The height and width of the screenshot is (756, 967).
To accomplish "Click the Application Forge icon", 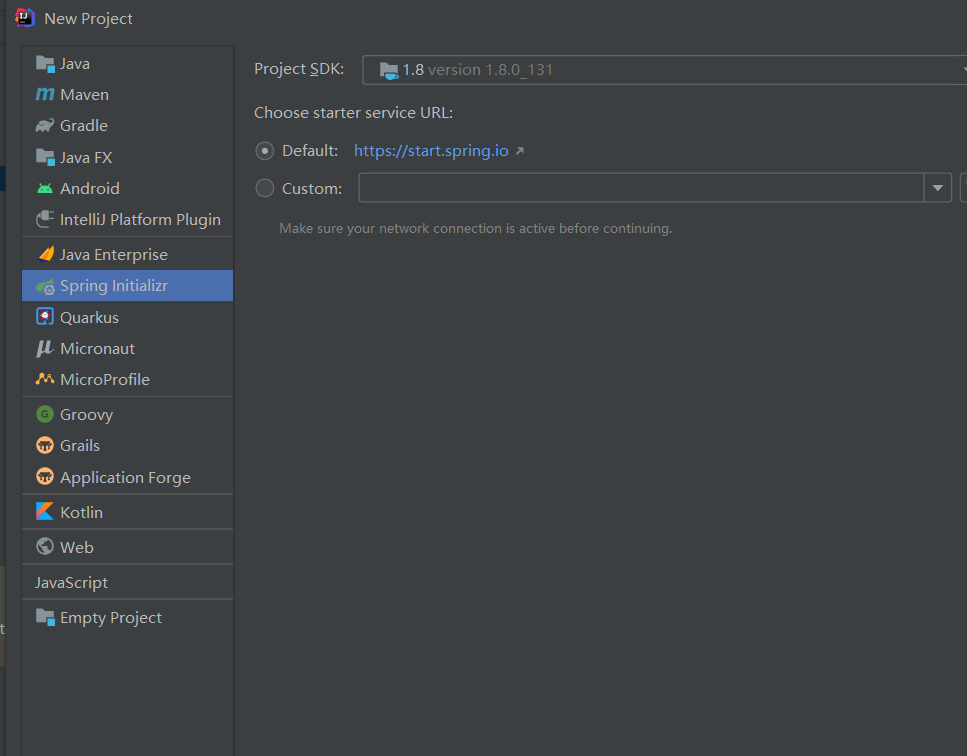I will (x=45, y=477).
